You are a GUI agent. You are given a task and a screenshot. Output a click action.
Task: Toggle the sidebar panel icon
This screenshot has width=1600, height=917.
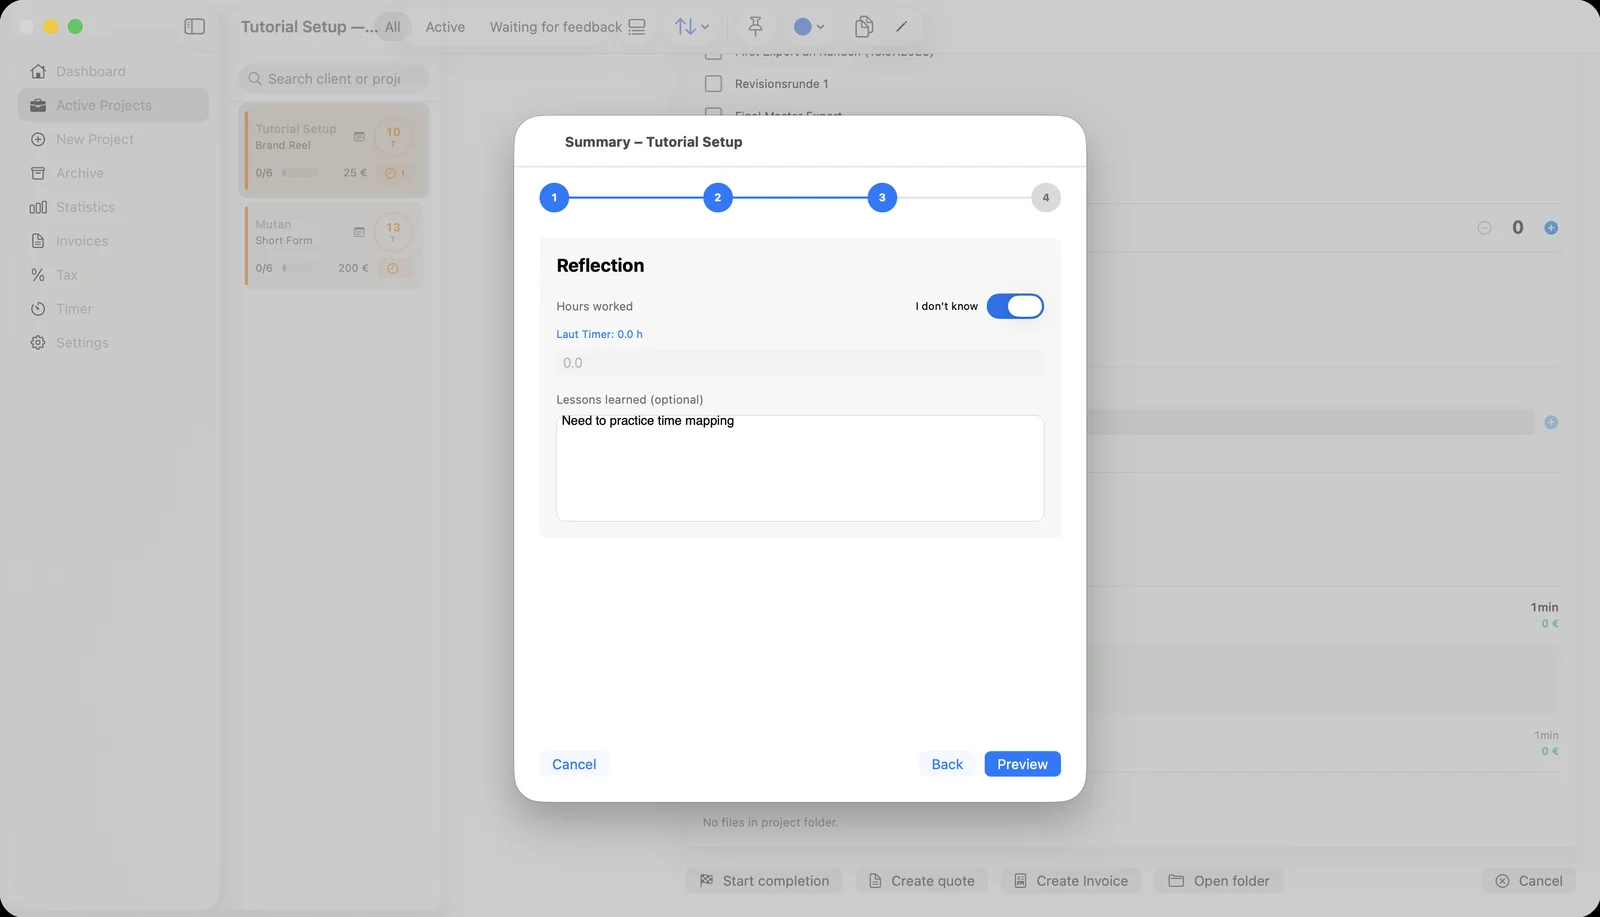point(195,27)
